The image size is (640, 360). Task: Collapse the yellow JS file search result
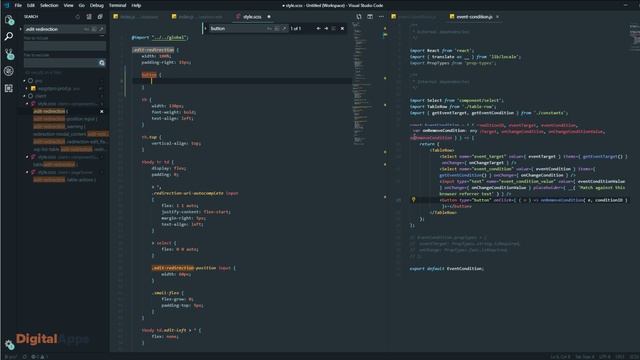tap(27, 89)
